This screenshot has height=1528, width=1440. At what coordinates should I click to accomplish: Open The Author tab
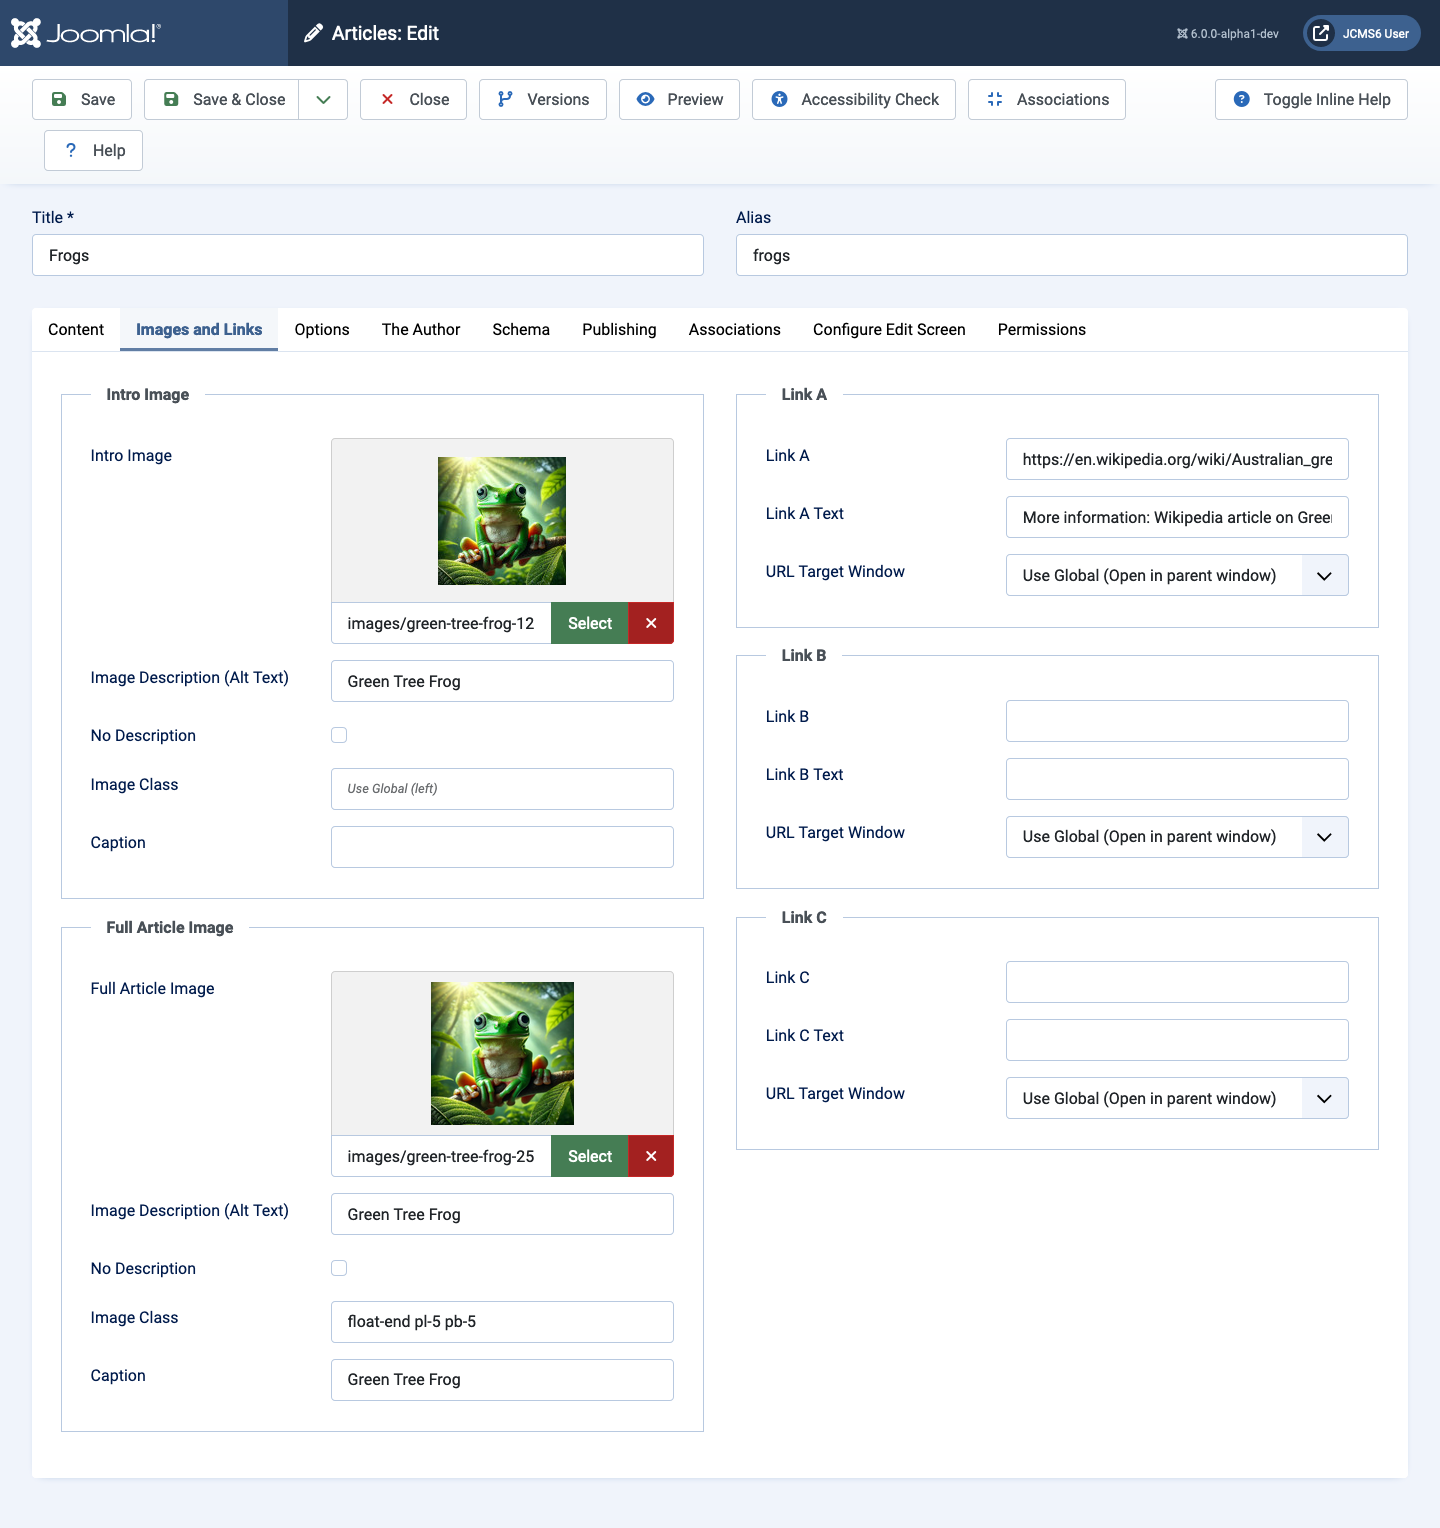point(420,329)
